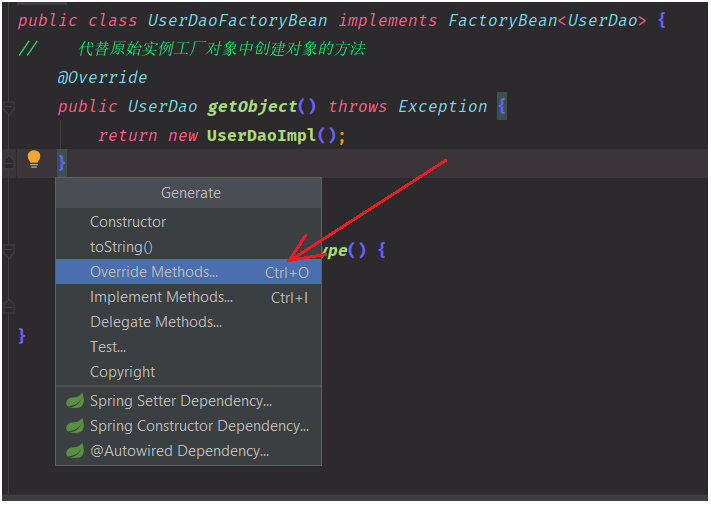Screen dimensions: 711x505
Task: Pick Delegate Methods... from Generate list
Action: [x=188, y=322]
